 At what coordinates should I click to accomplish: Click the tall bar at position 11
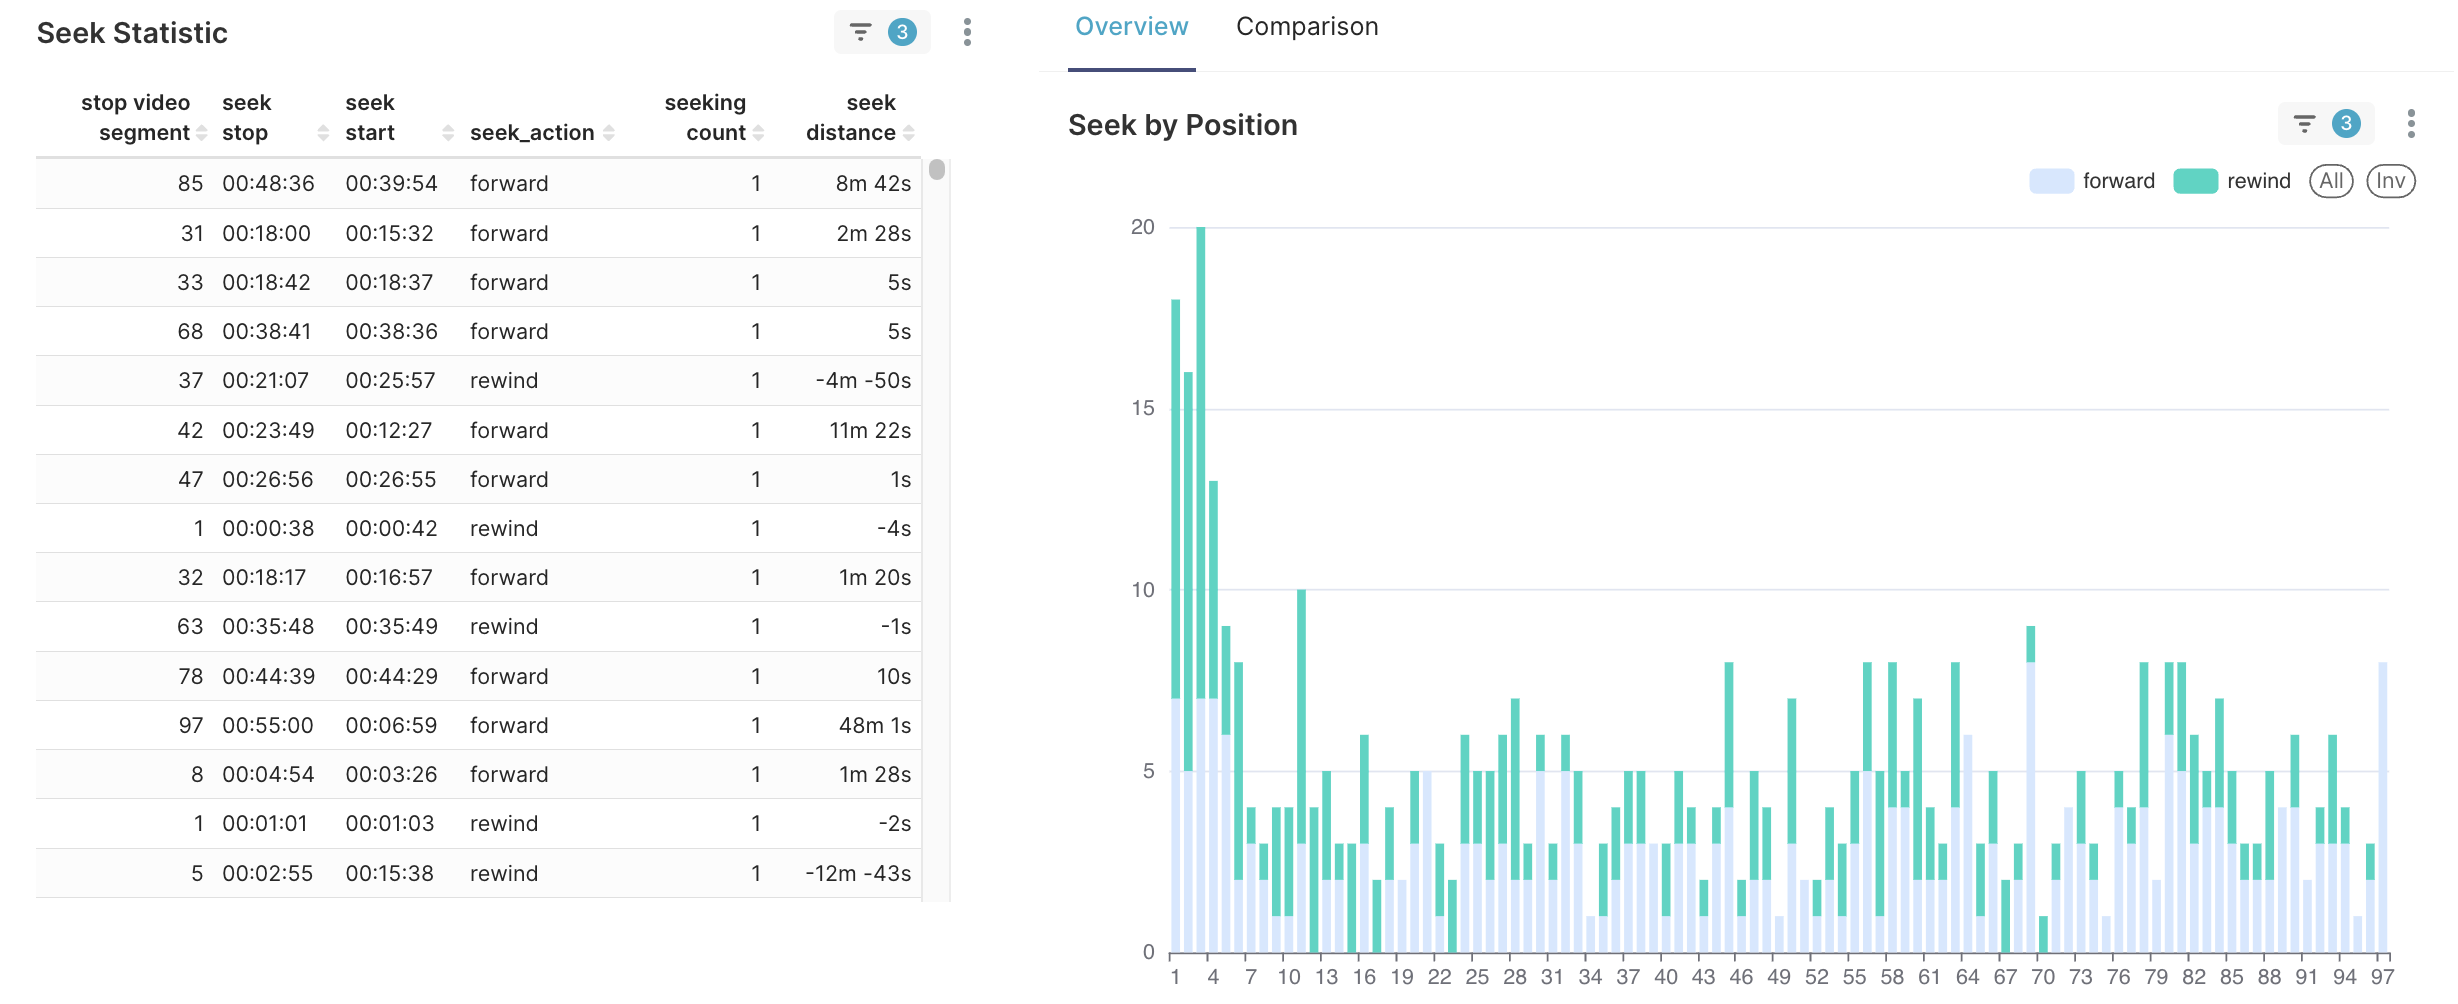coord(1301,771)
